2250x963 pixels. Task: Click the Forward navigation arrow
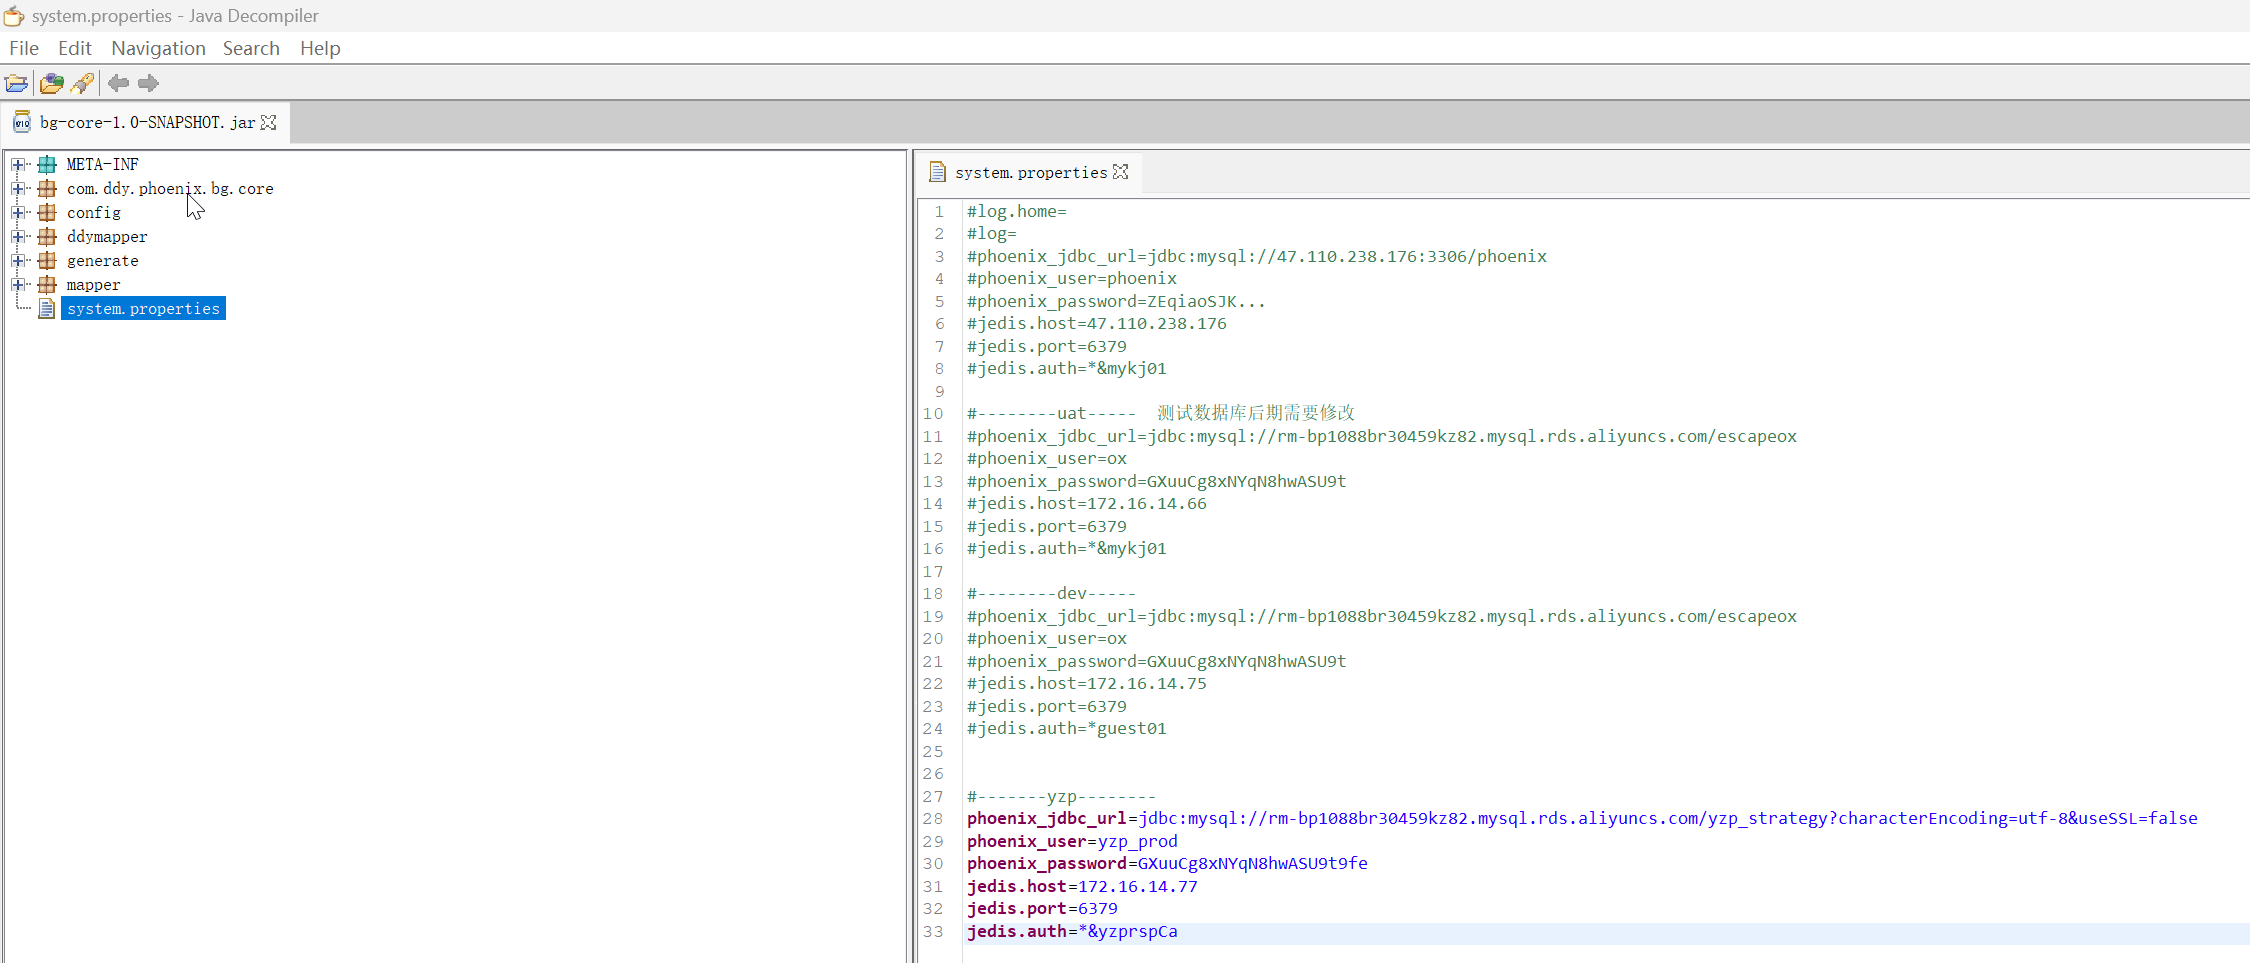(x=148, y=83)
